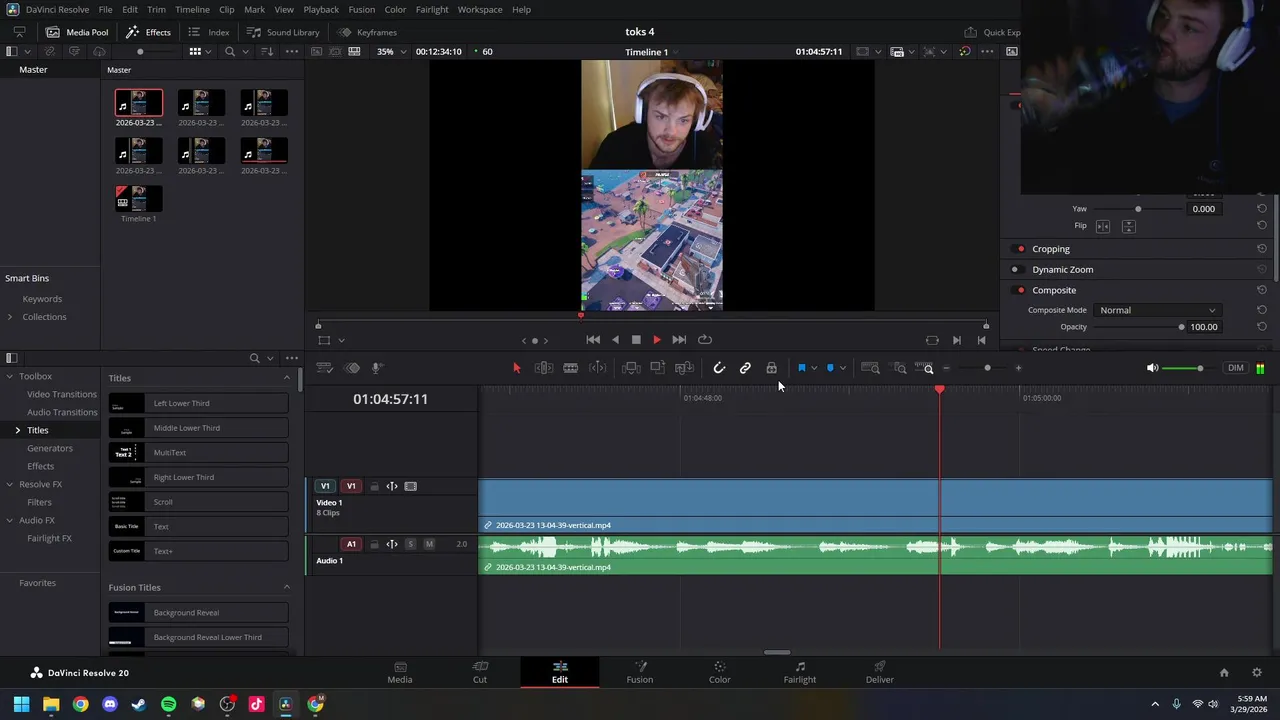Collapse the Resolve FX section
Screen dimensions: 1280x720
click(x=10, y=484)
